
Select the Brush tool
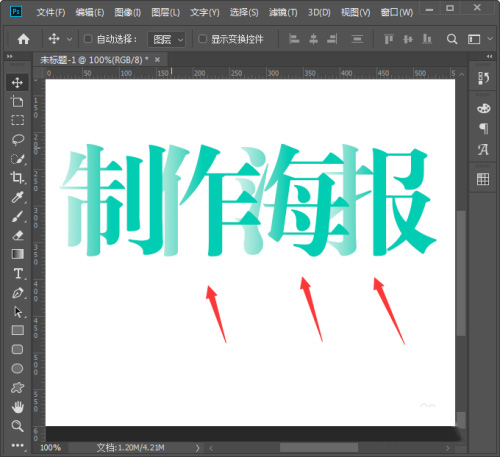17,216
